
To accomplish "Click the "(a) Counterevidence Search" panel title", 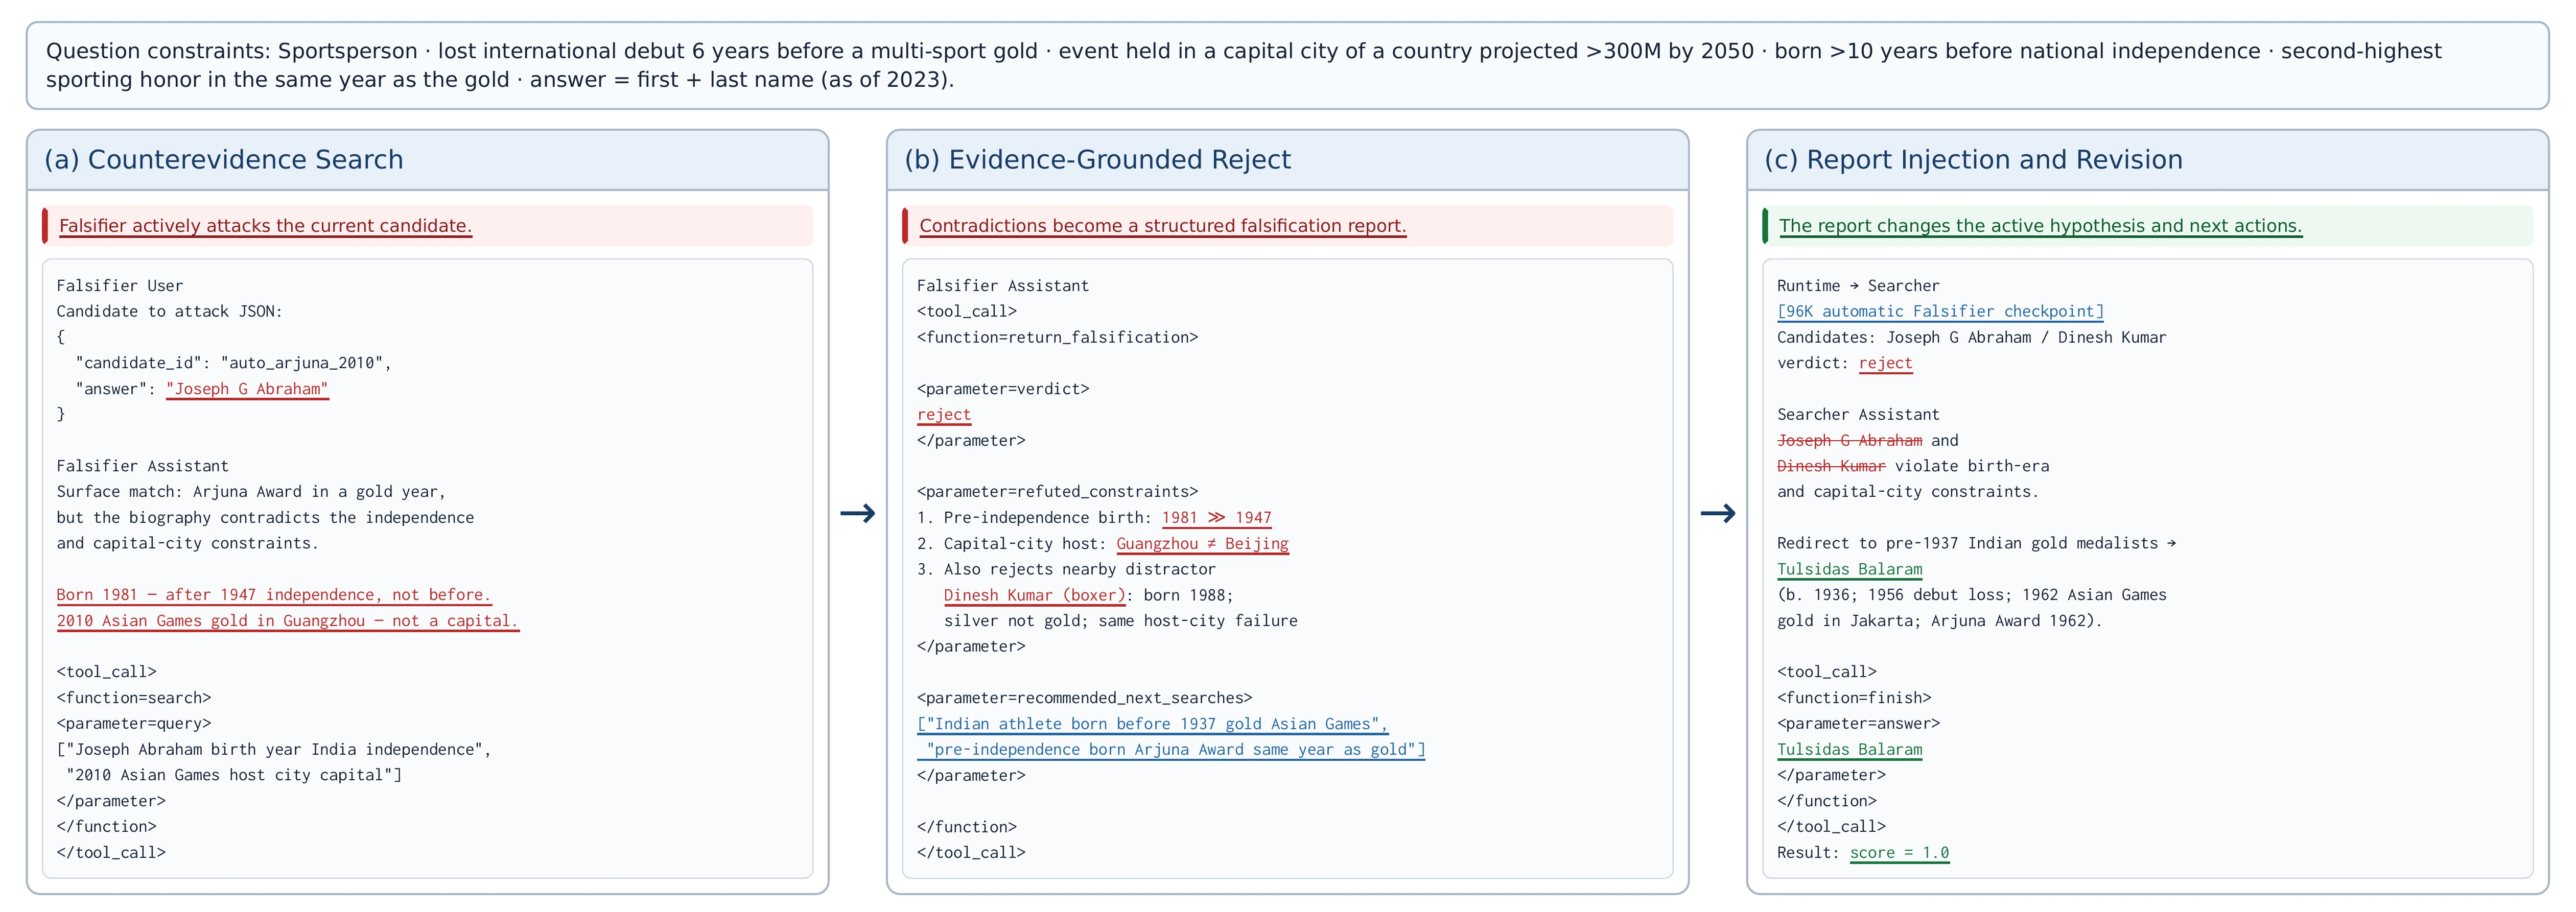I will (224, 160).
